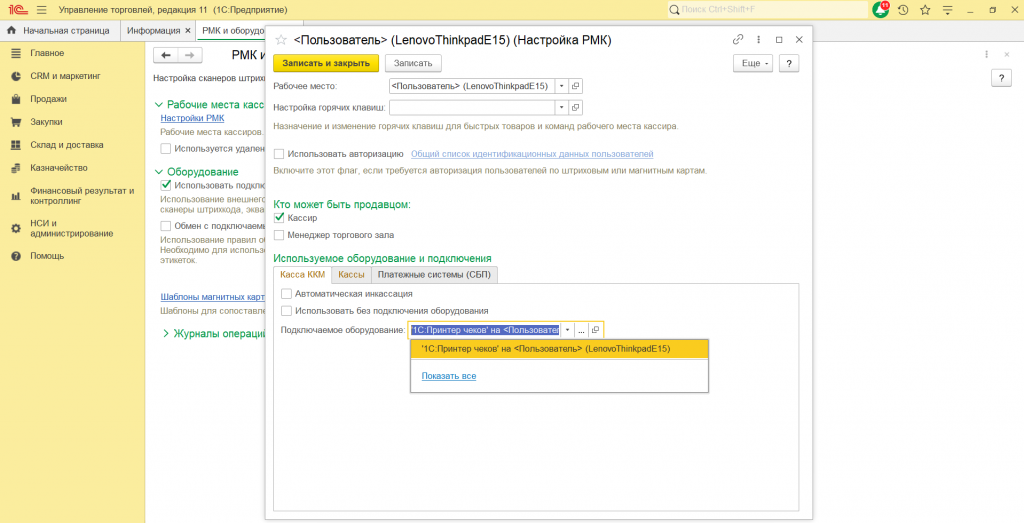Open dialog three-dots options menu

pyautogui.click(x=758, y=39)
